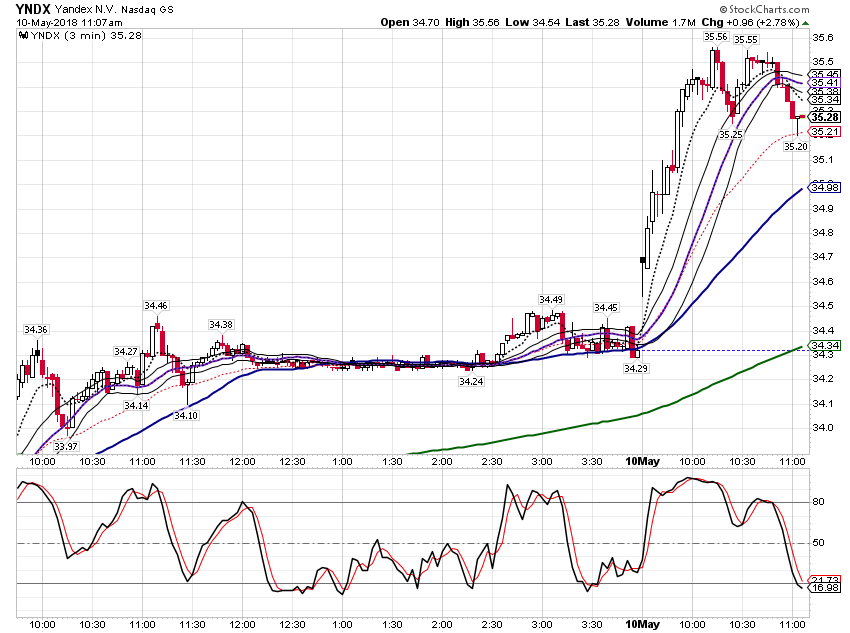
Task: Click the 34.29 low price label
Action: pyautogui.click(x=636, y=369)
